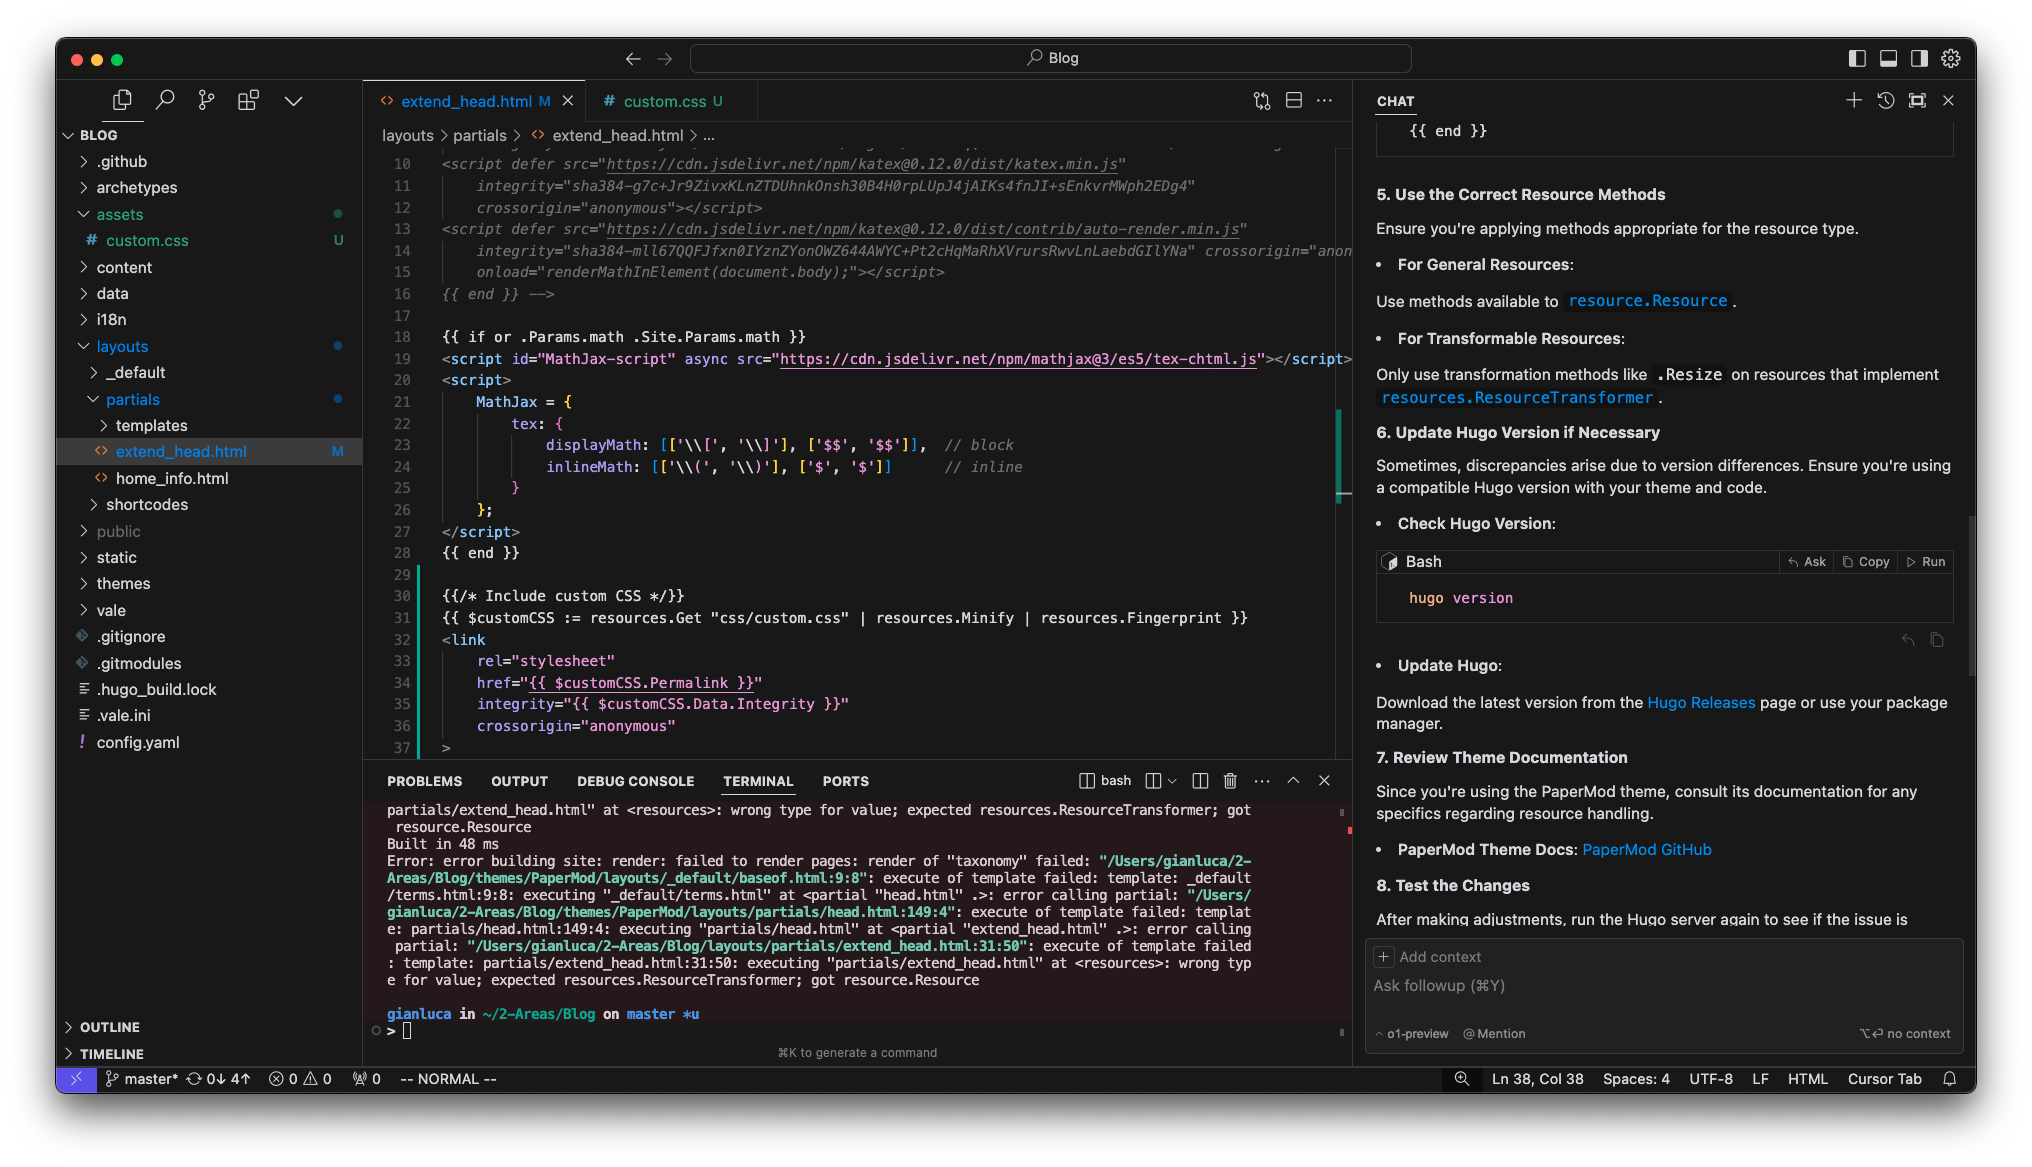Go back with the left arrow
This screenshot has width=2032, height=1167.
click(633, 59)
